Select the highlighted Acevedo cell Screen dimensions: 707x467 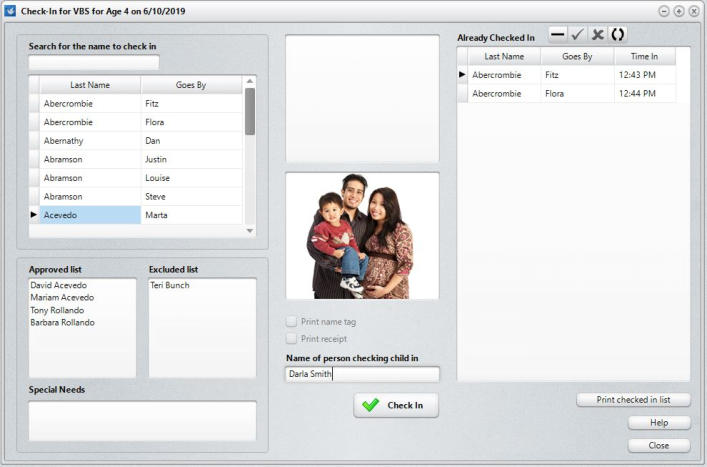pos(90,215)
